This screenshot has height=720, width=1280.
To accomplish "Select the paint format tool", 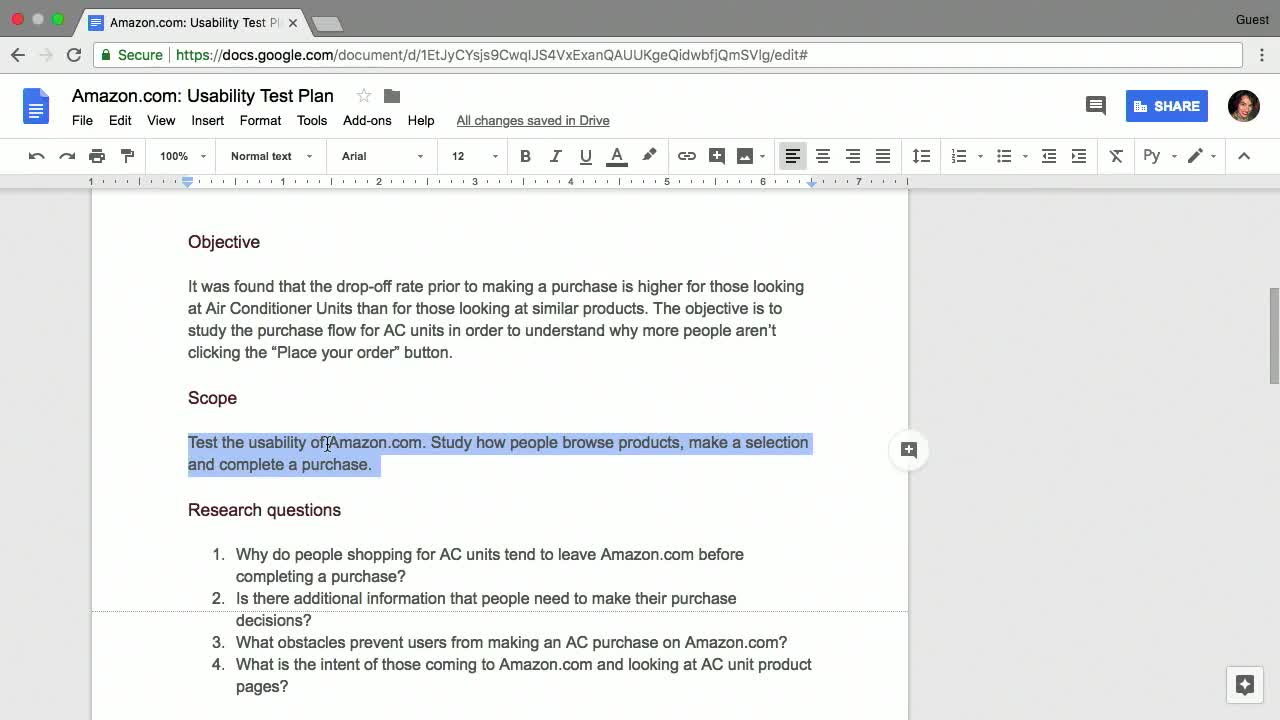I will tap(127, 156).
